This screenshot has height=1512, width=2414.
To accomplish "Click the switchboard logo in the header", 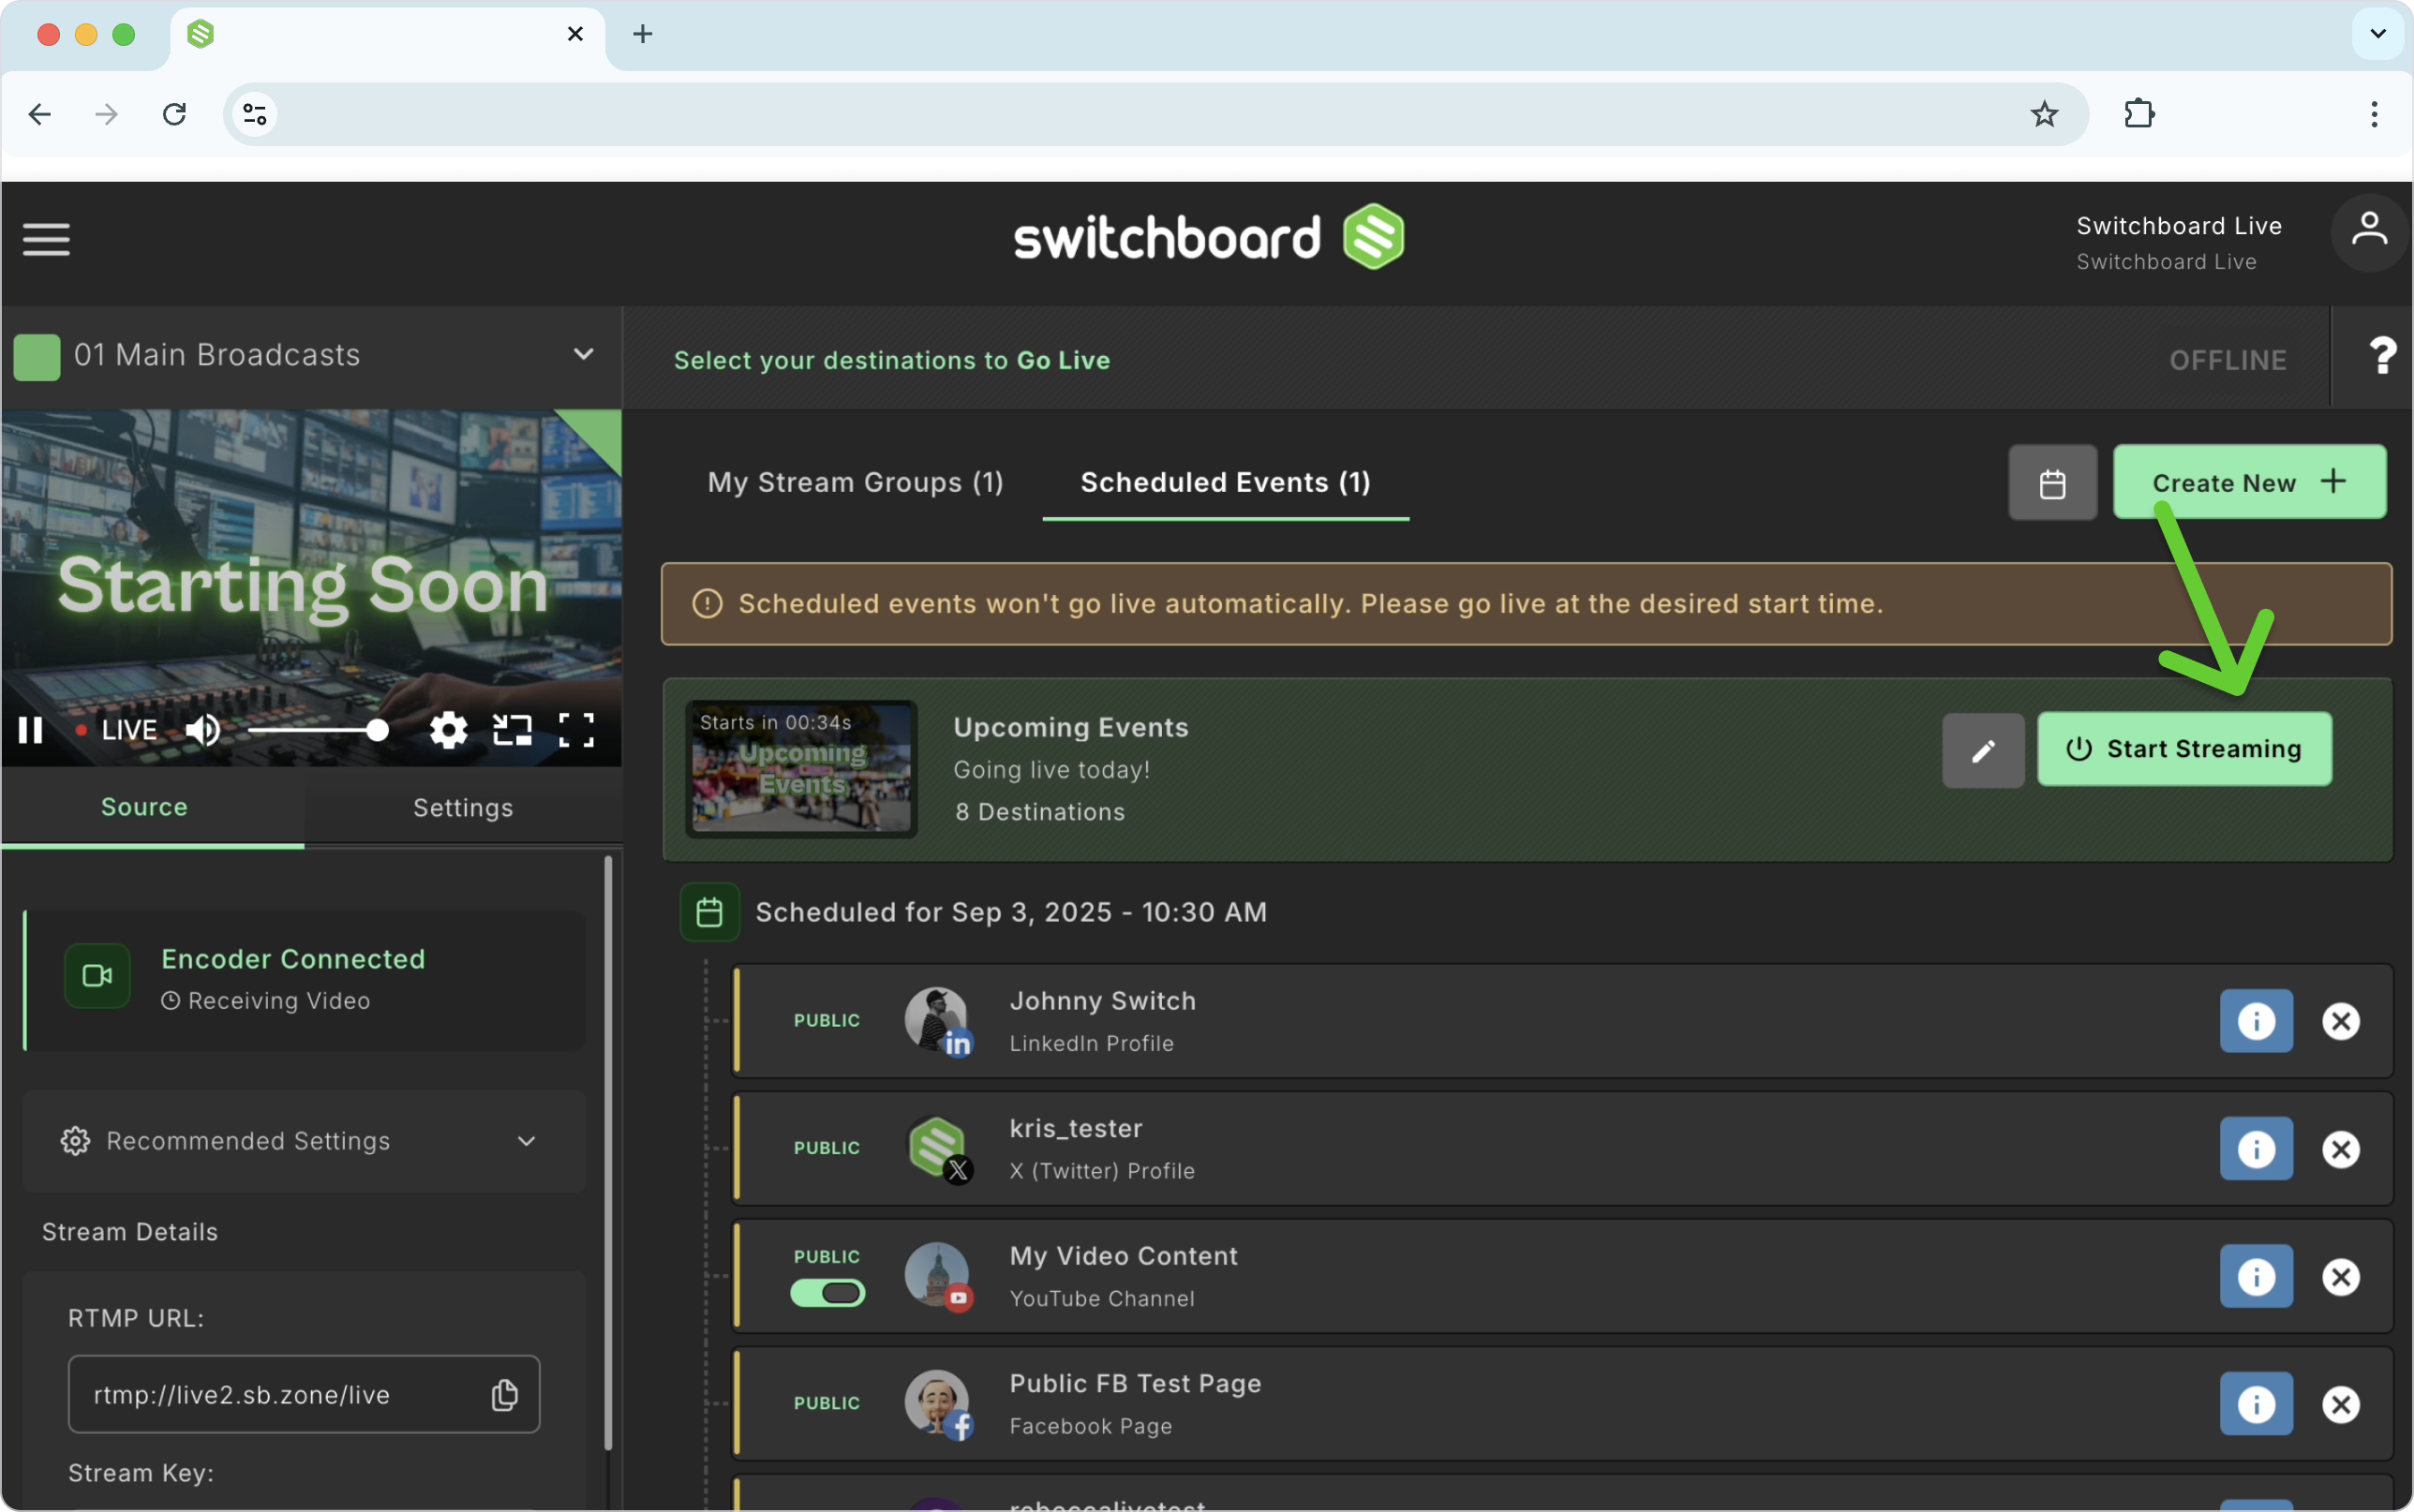I will tap(1208, 237).
